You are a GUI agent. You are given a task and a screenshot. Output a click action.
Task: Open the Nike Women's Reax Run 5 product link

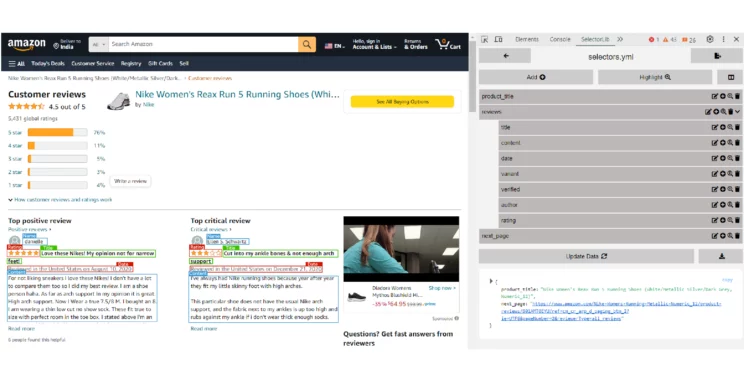point(237,94)
